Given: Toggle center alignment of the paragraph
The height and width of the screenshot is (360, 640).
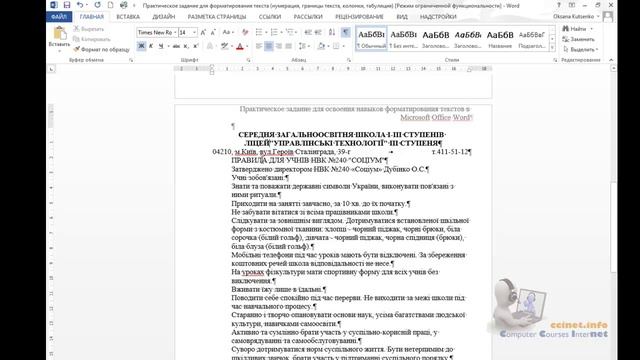Looking at the screenshot, I should (269, 46).
